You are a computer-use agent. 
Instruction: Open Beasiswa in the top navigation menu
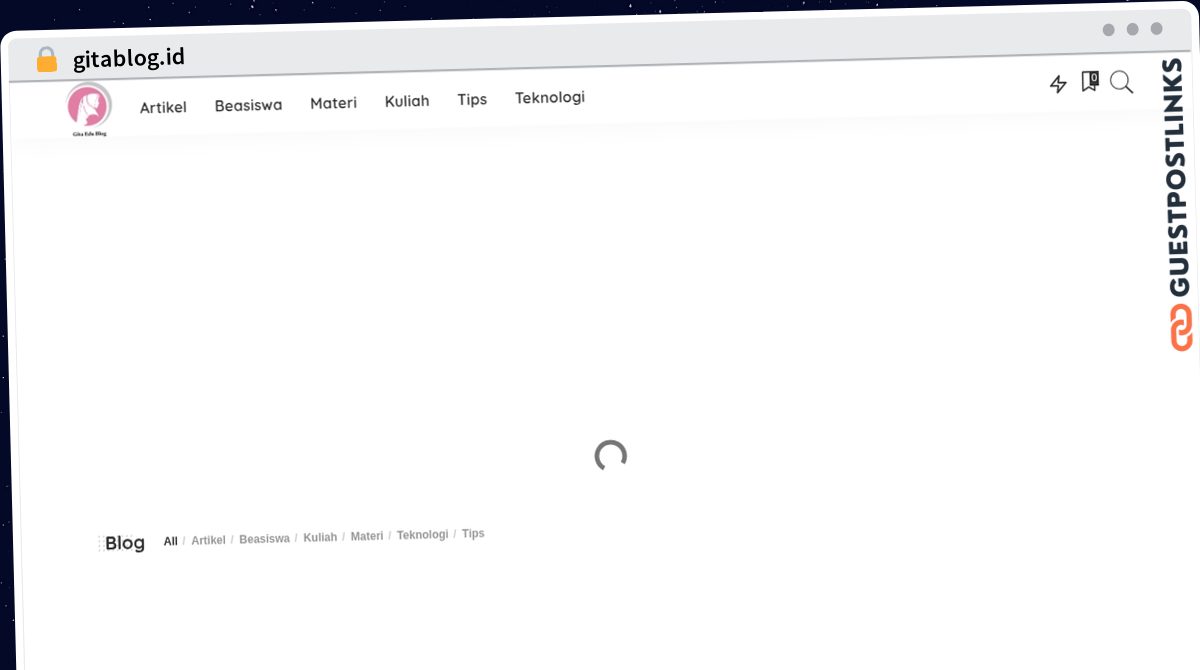tap(248, 105)
